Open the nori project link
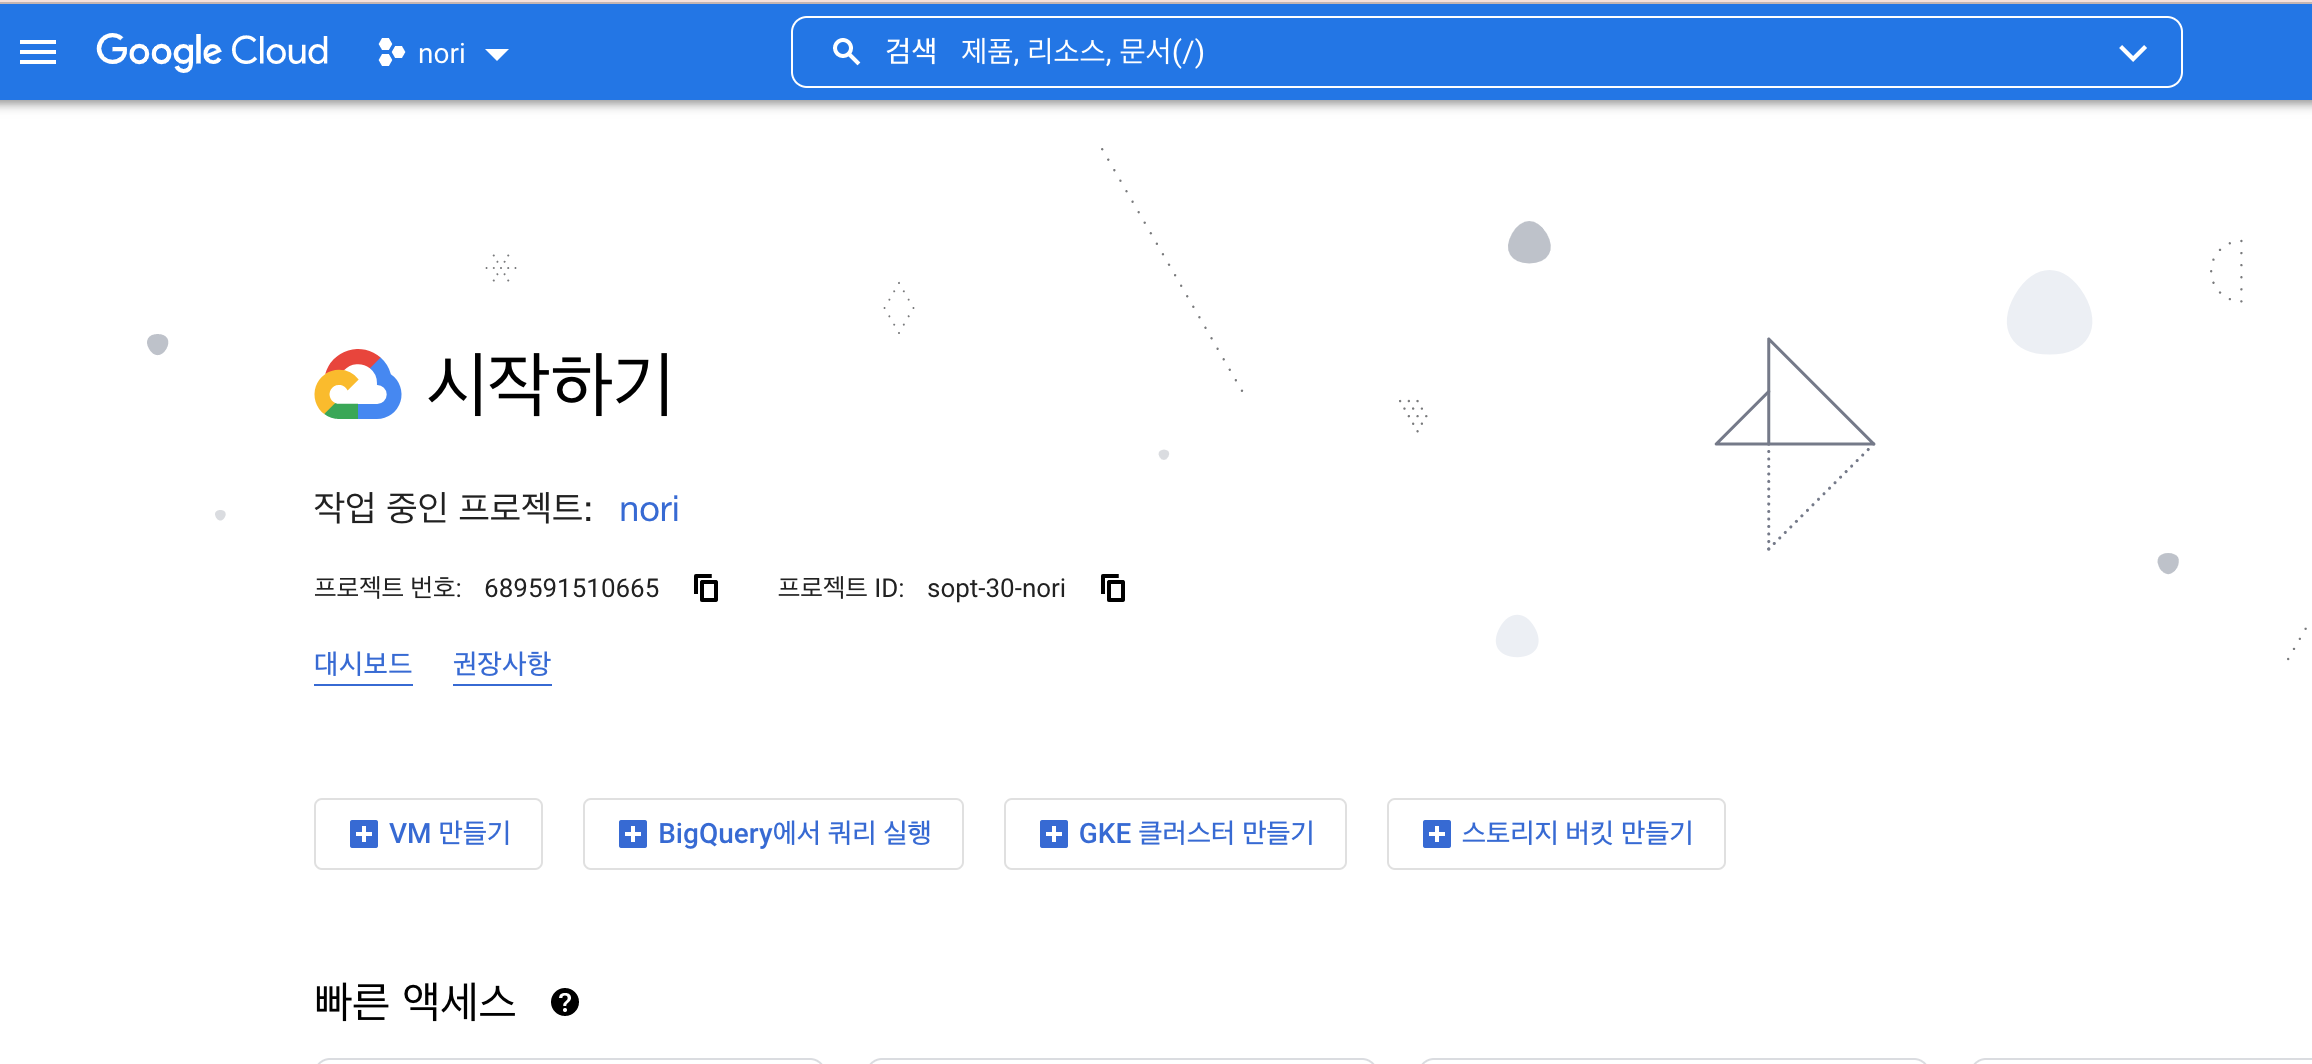 click(x=649, y=509)
